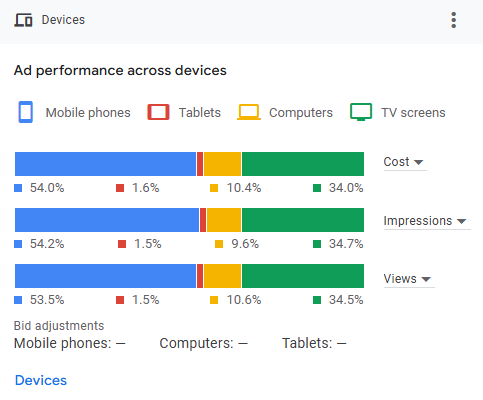Select the Mobile phones legend icon
Image resolution: width=483 pixels, height=400 pixels.
point(26,112)
